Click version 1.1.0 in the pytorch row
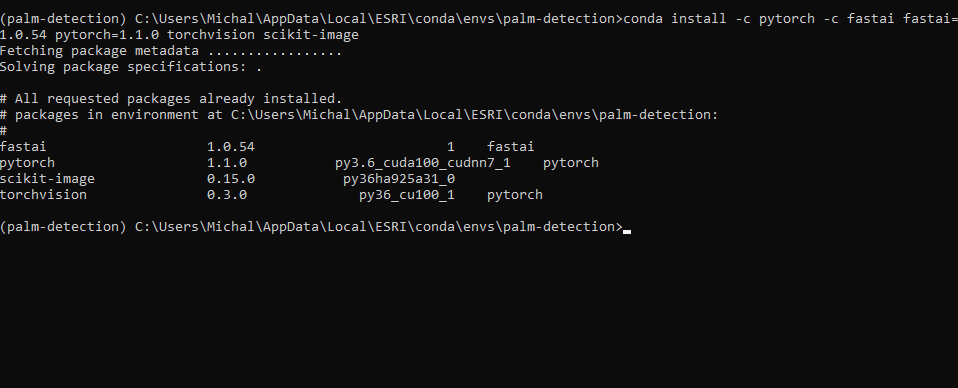The height and width of the screenshot is (388, 958). (227, 163)
